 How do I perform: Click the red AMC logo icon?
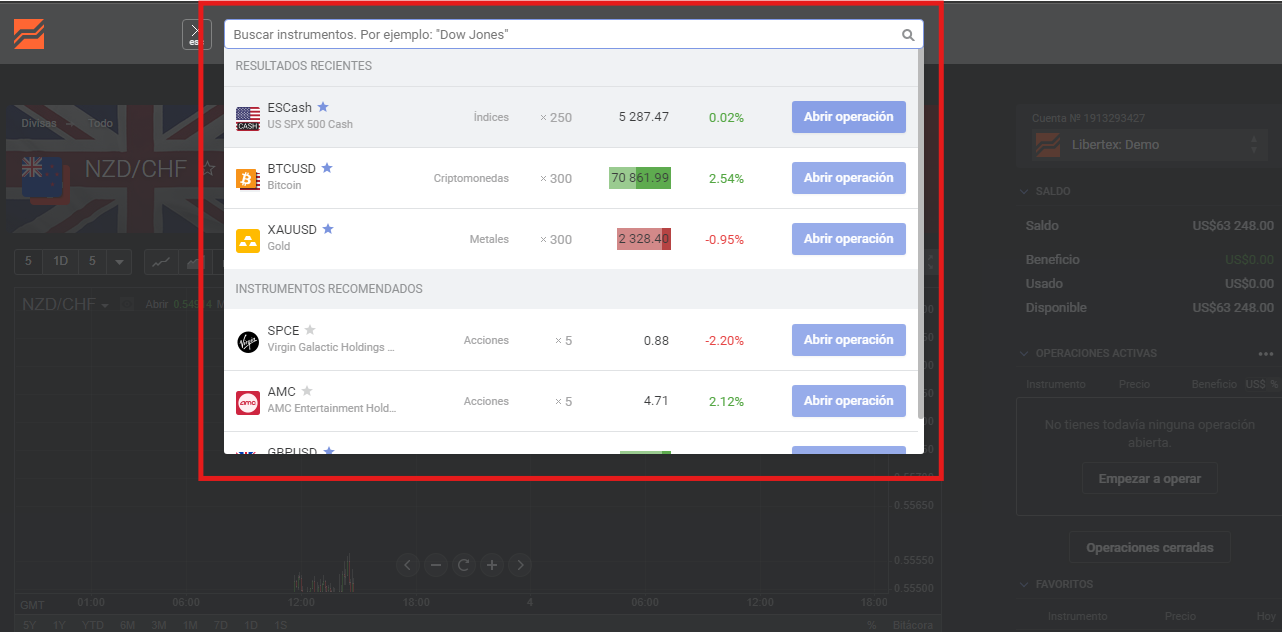tap(248, 403)
